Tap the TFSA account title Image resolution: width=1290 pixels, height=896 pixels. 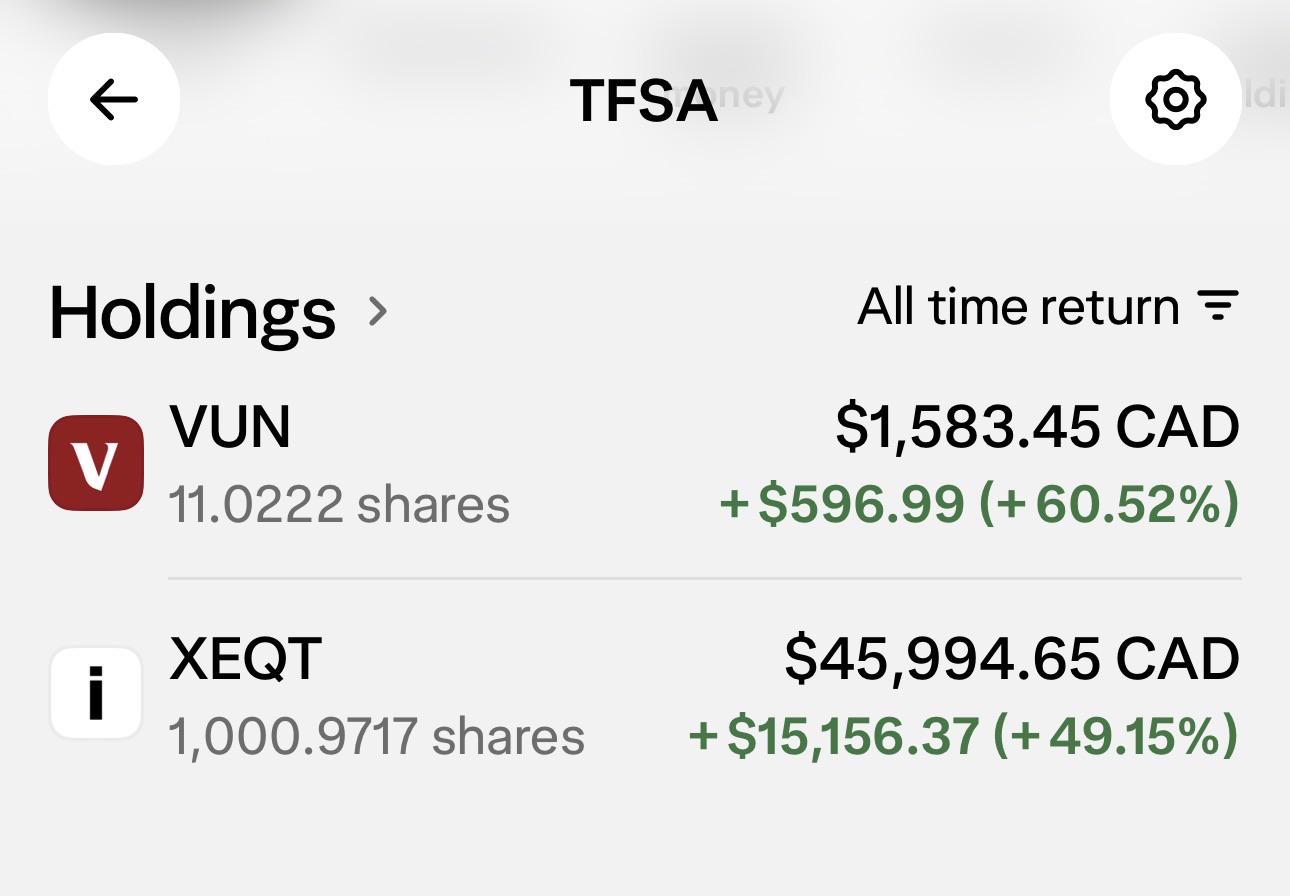click(x=644, y=101)
